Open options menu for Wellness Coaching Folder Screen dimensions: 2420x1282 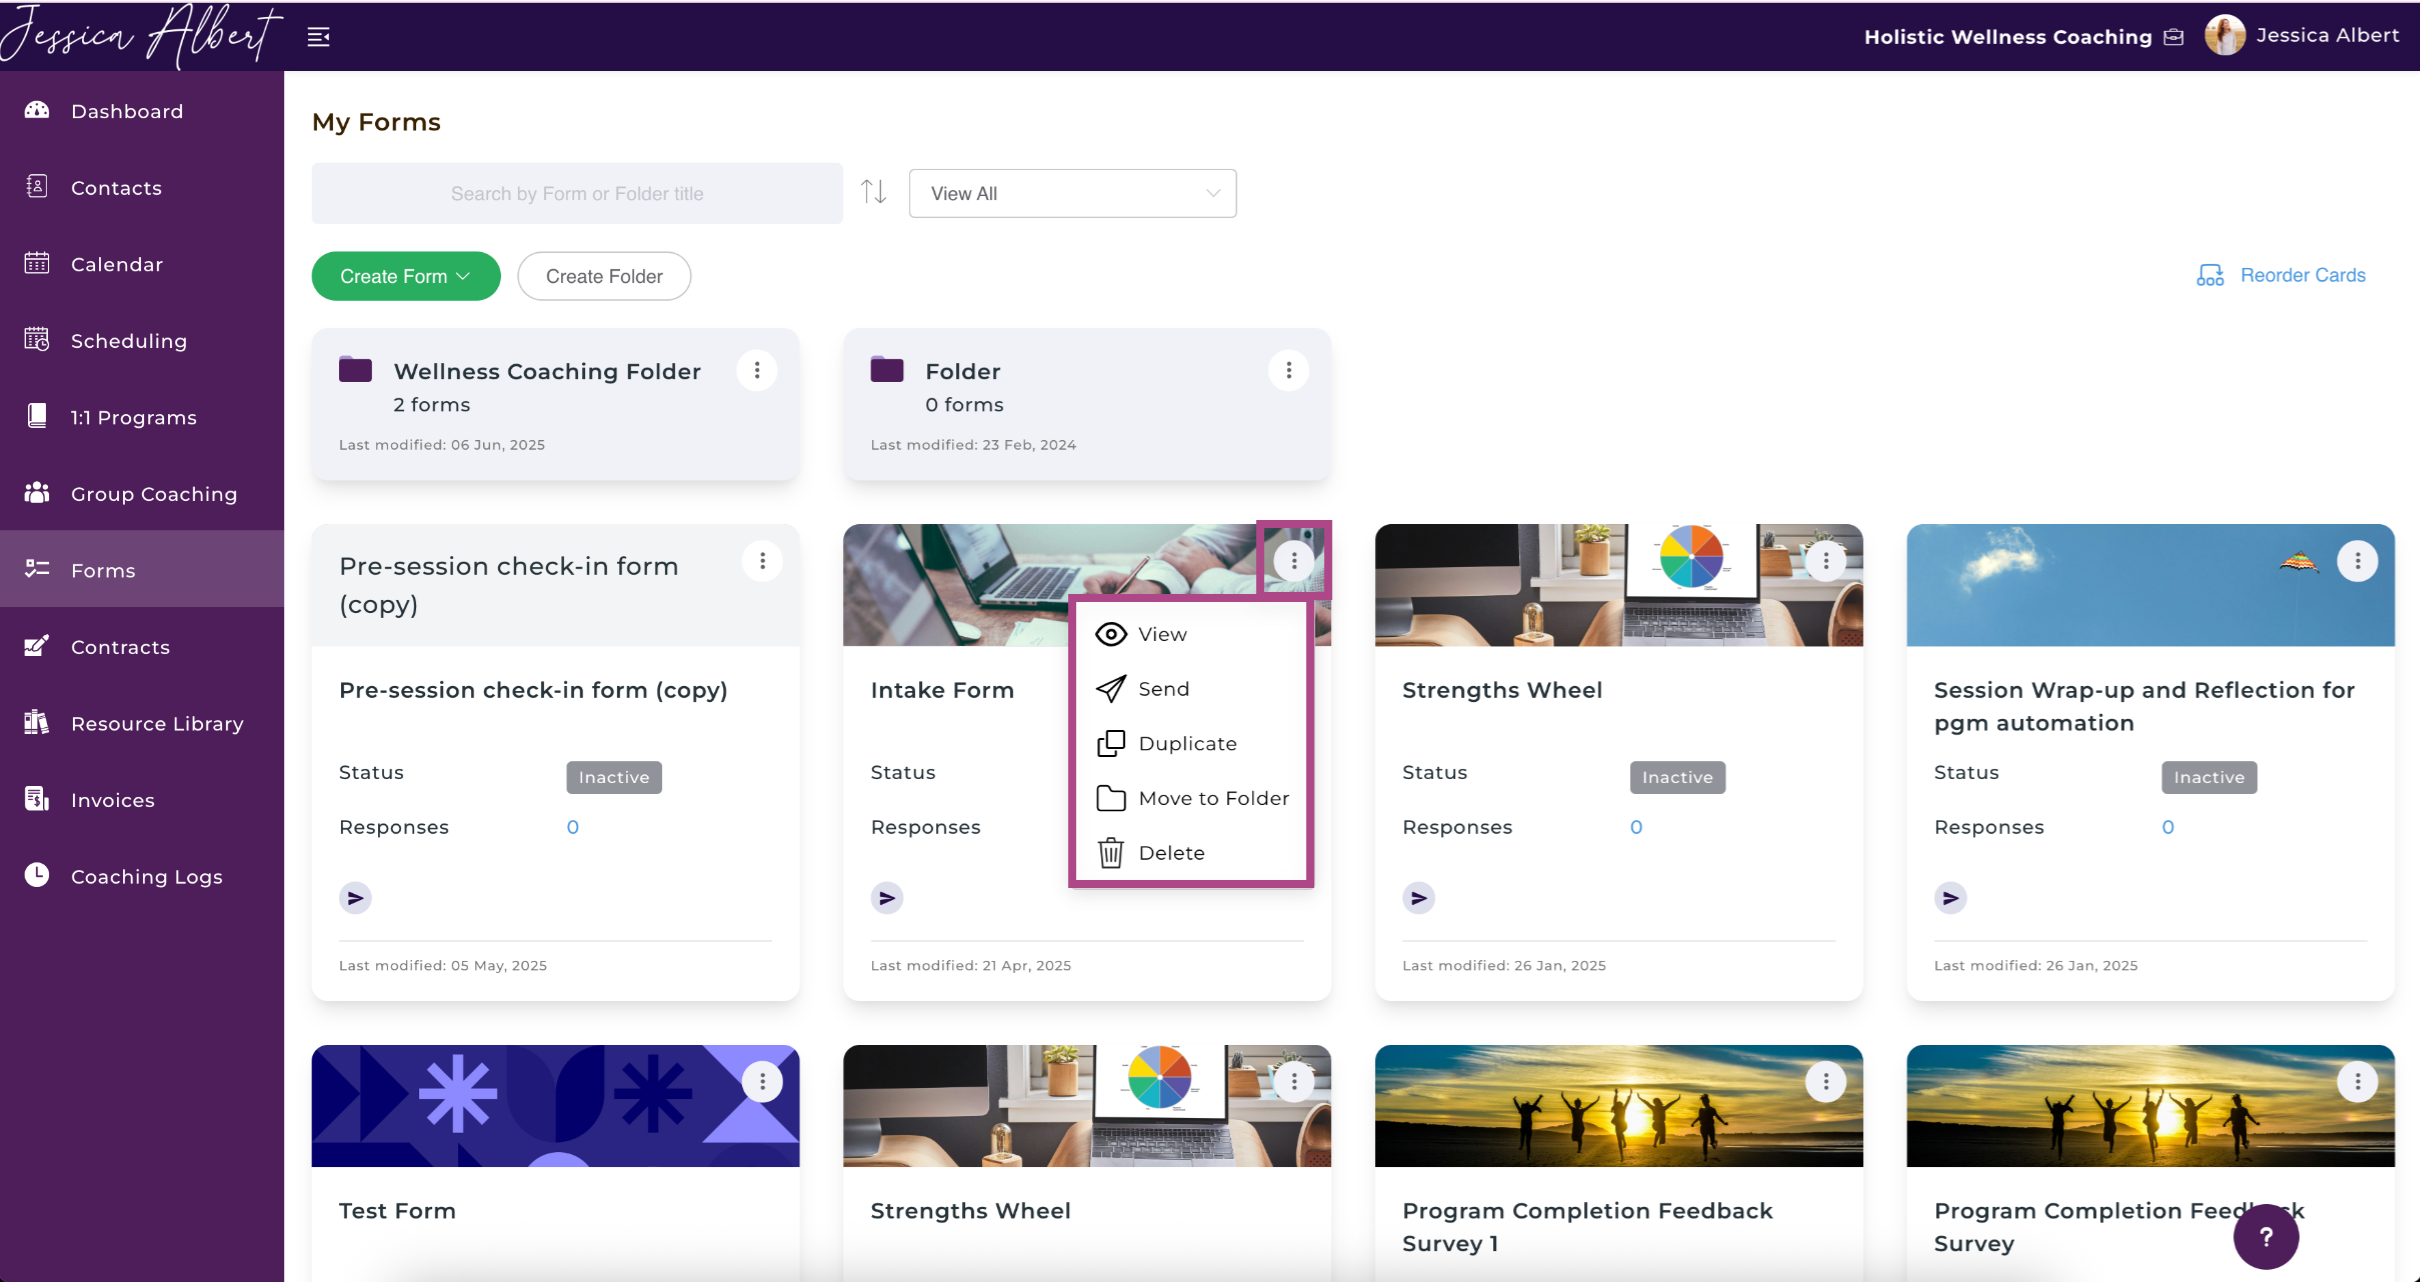pos(757,371)
